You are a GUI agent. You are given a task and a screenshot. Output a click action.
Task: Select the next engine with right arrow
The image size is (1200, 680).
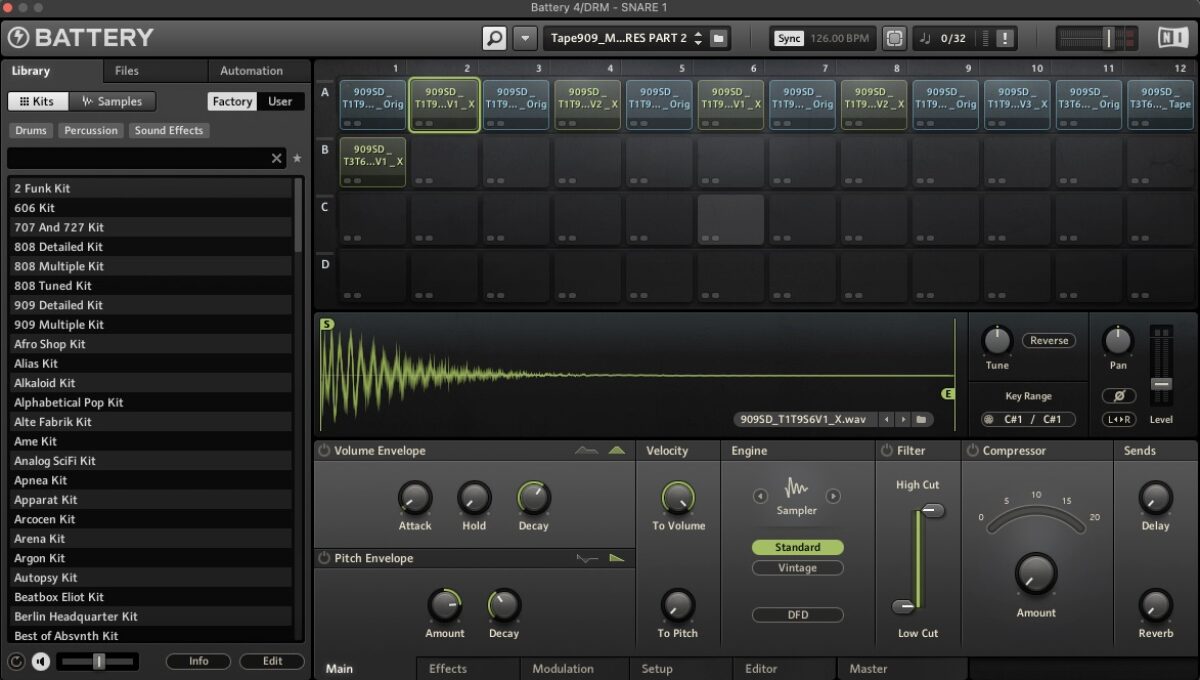point(833,495)
